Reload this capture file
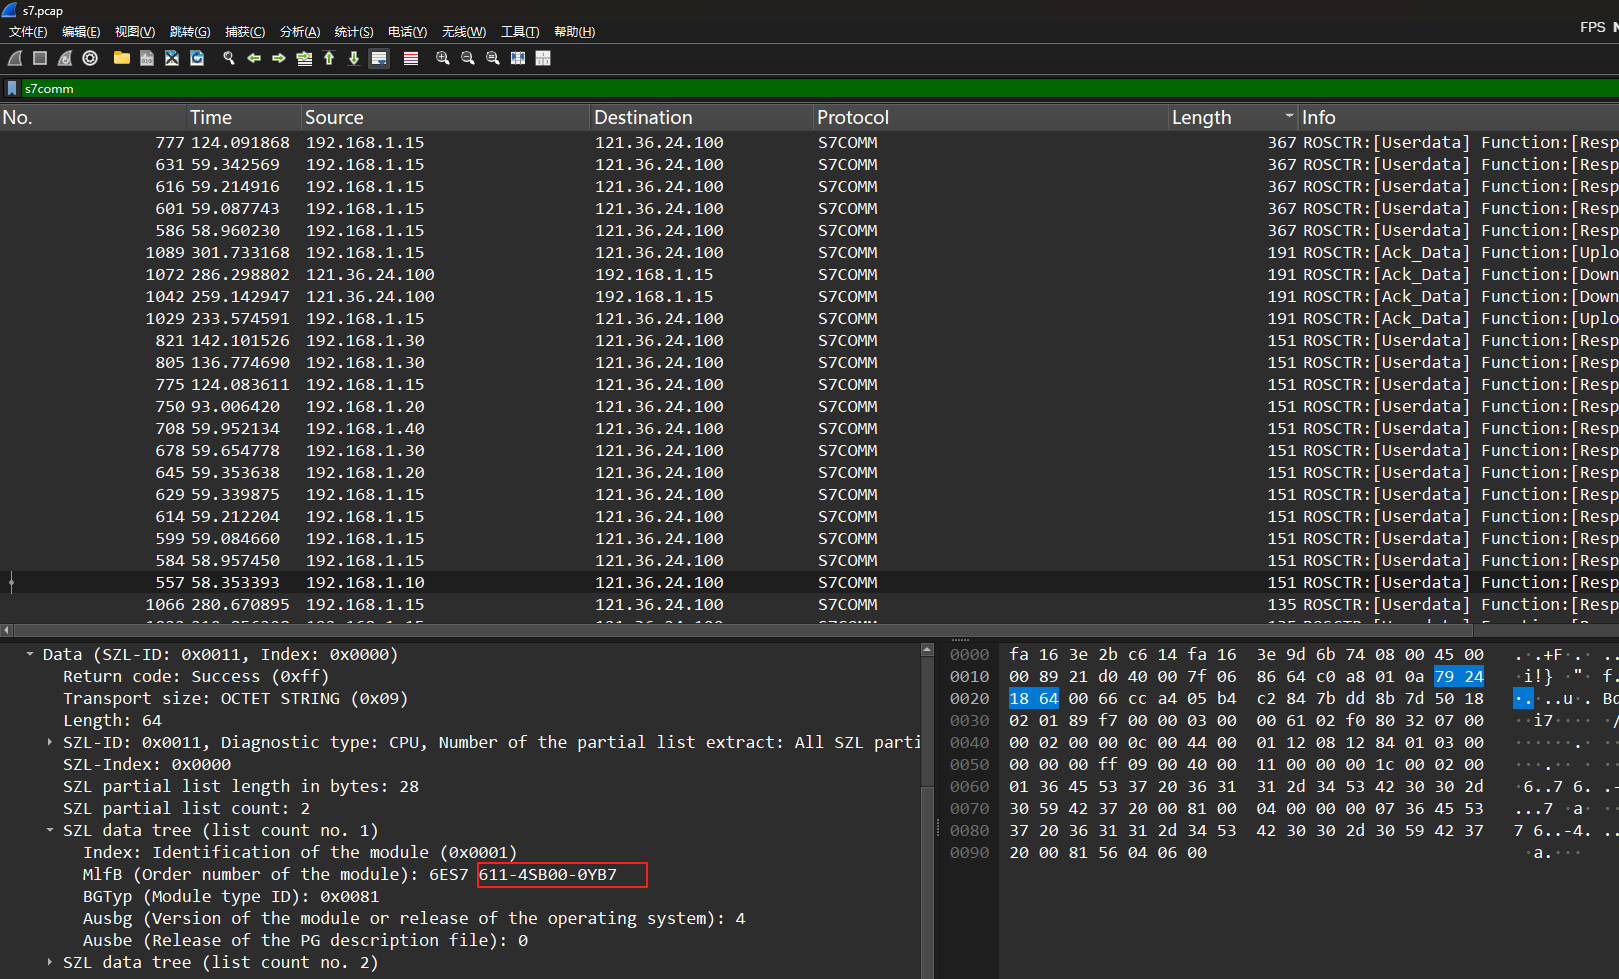 (197, 58)
